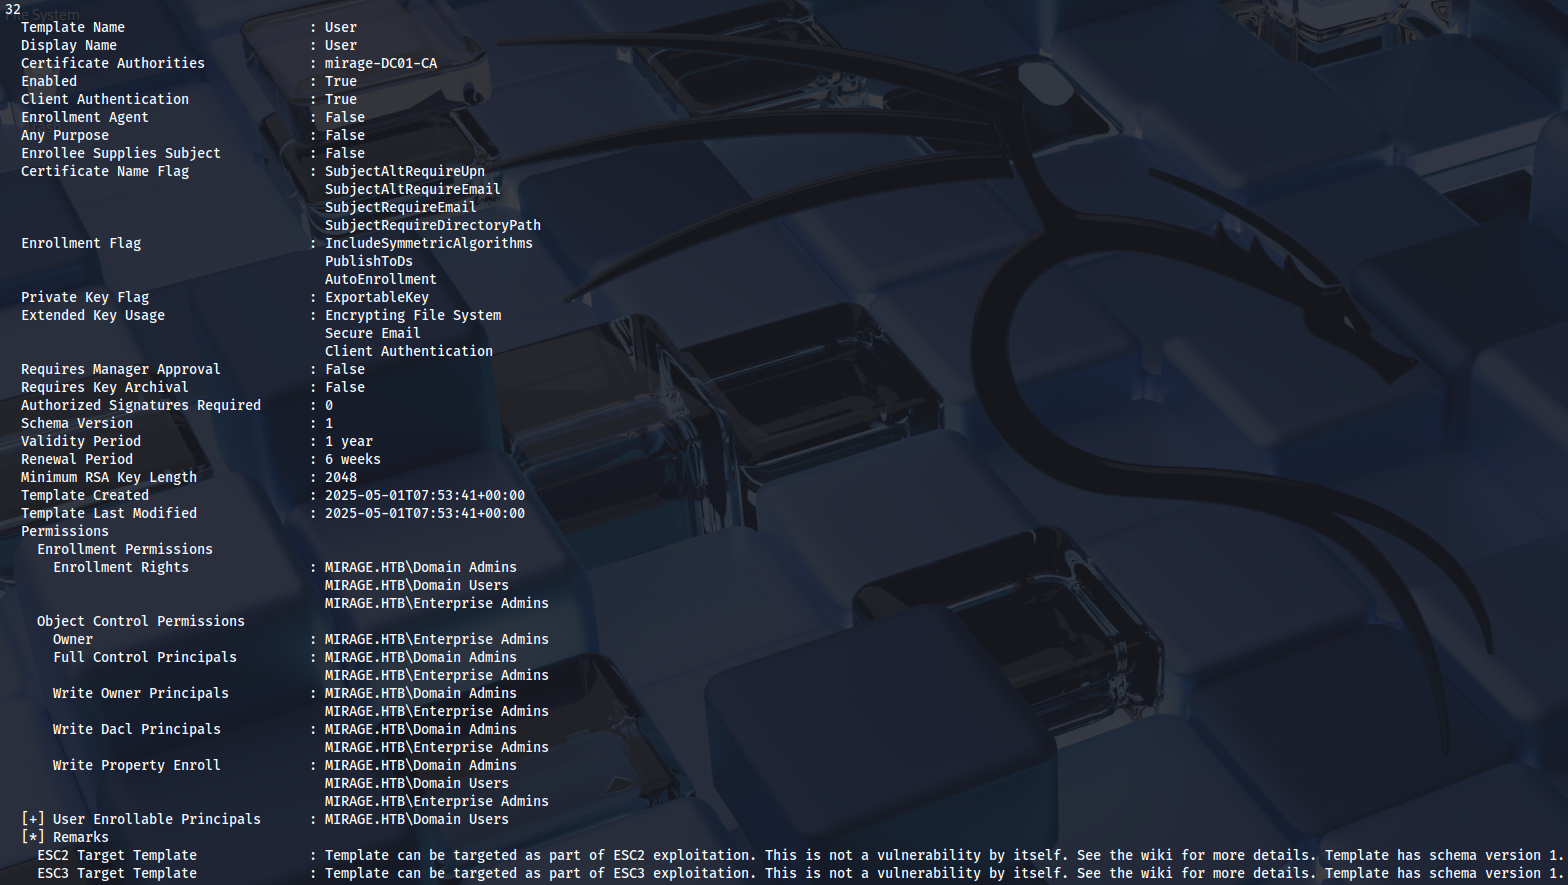Click the SubjectRequireDirectoryPath flag text
Viewport: 1568px width, 885px height.
432,225
